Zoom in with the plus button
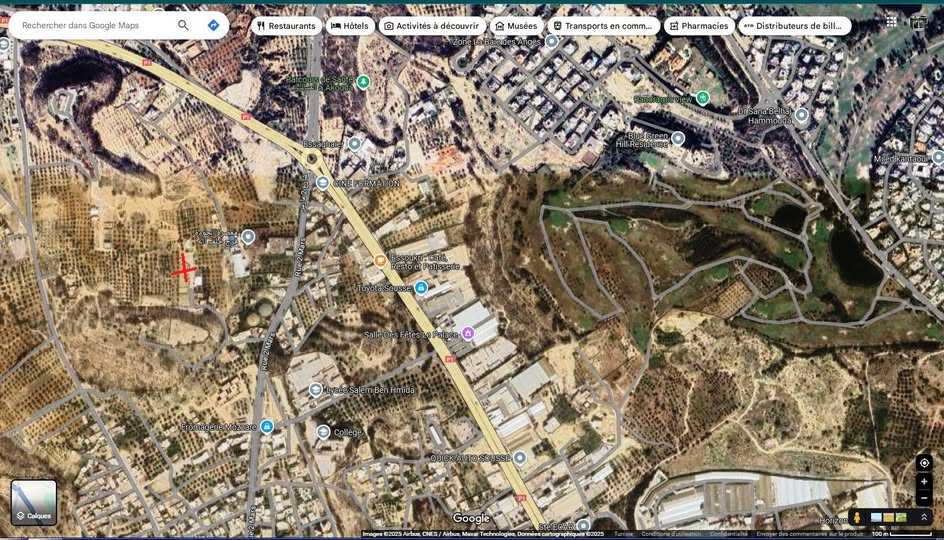Screen dimensions: 944x540 click(923, 482)
